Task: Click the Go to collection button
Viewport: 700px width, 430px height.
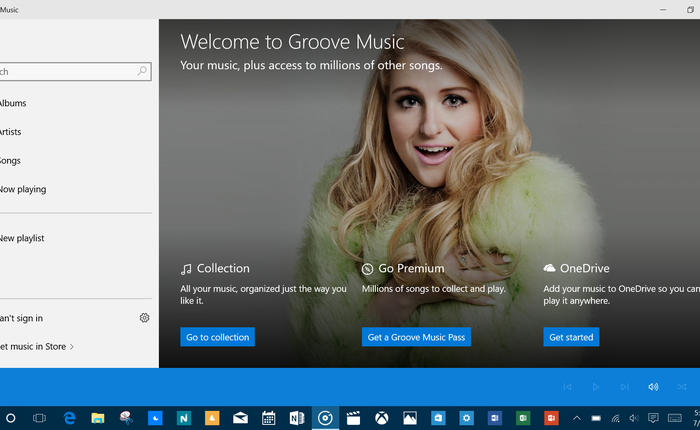Action: [x=217, y=337]
